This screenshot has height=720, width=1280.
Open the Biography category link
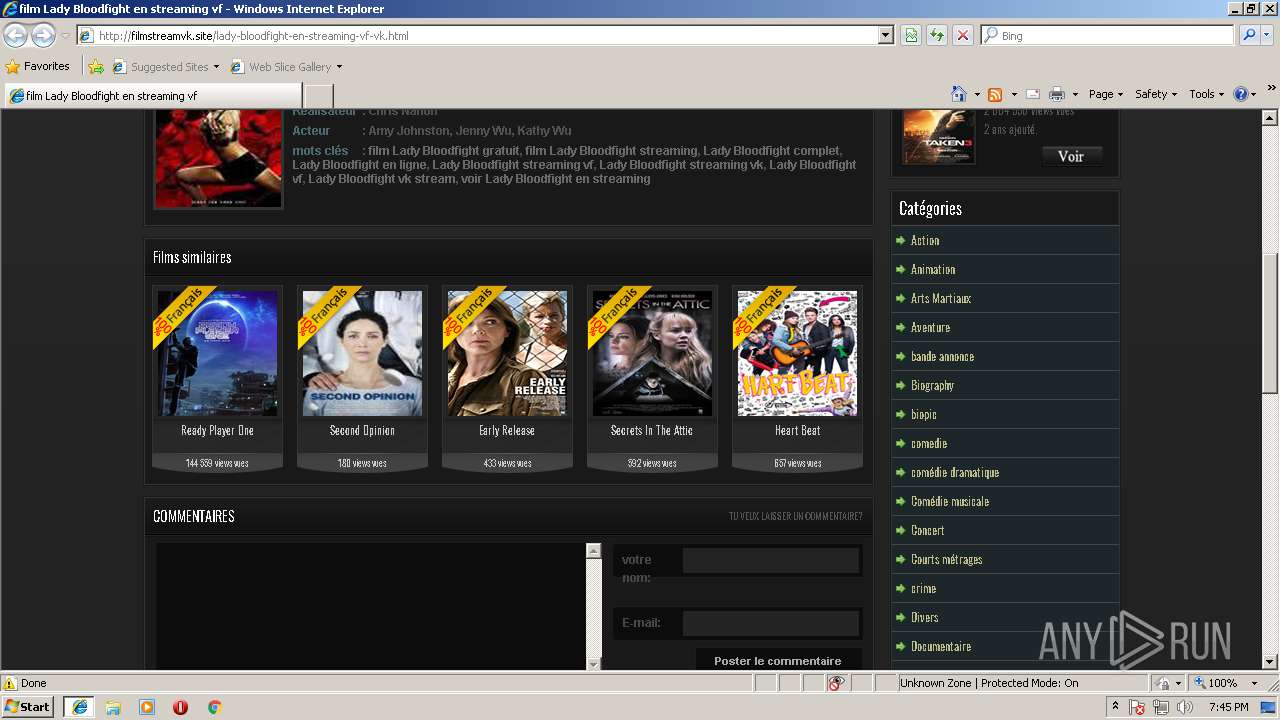(932, 386)
